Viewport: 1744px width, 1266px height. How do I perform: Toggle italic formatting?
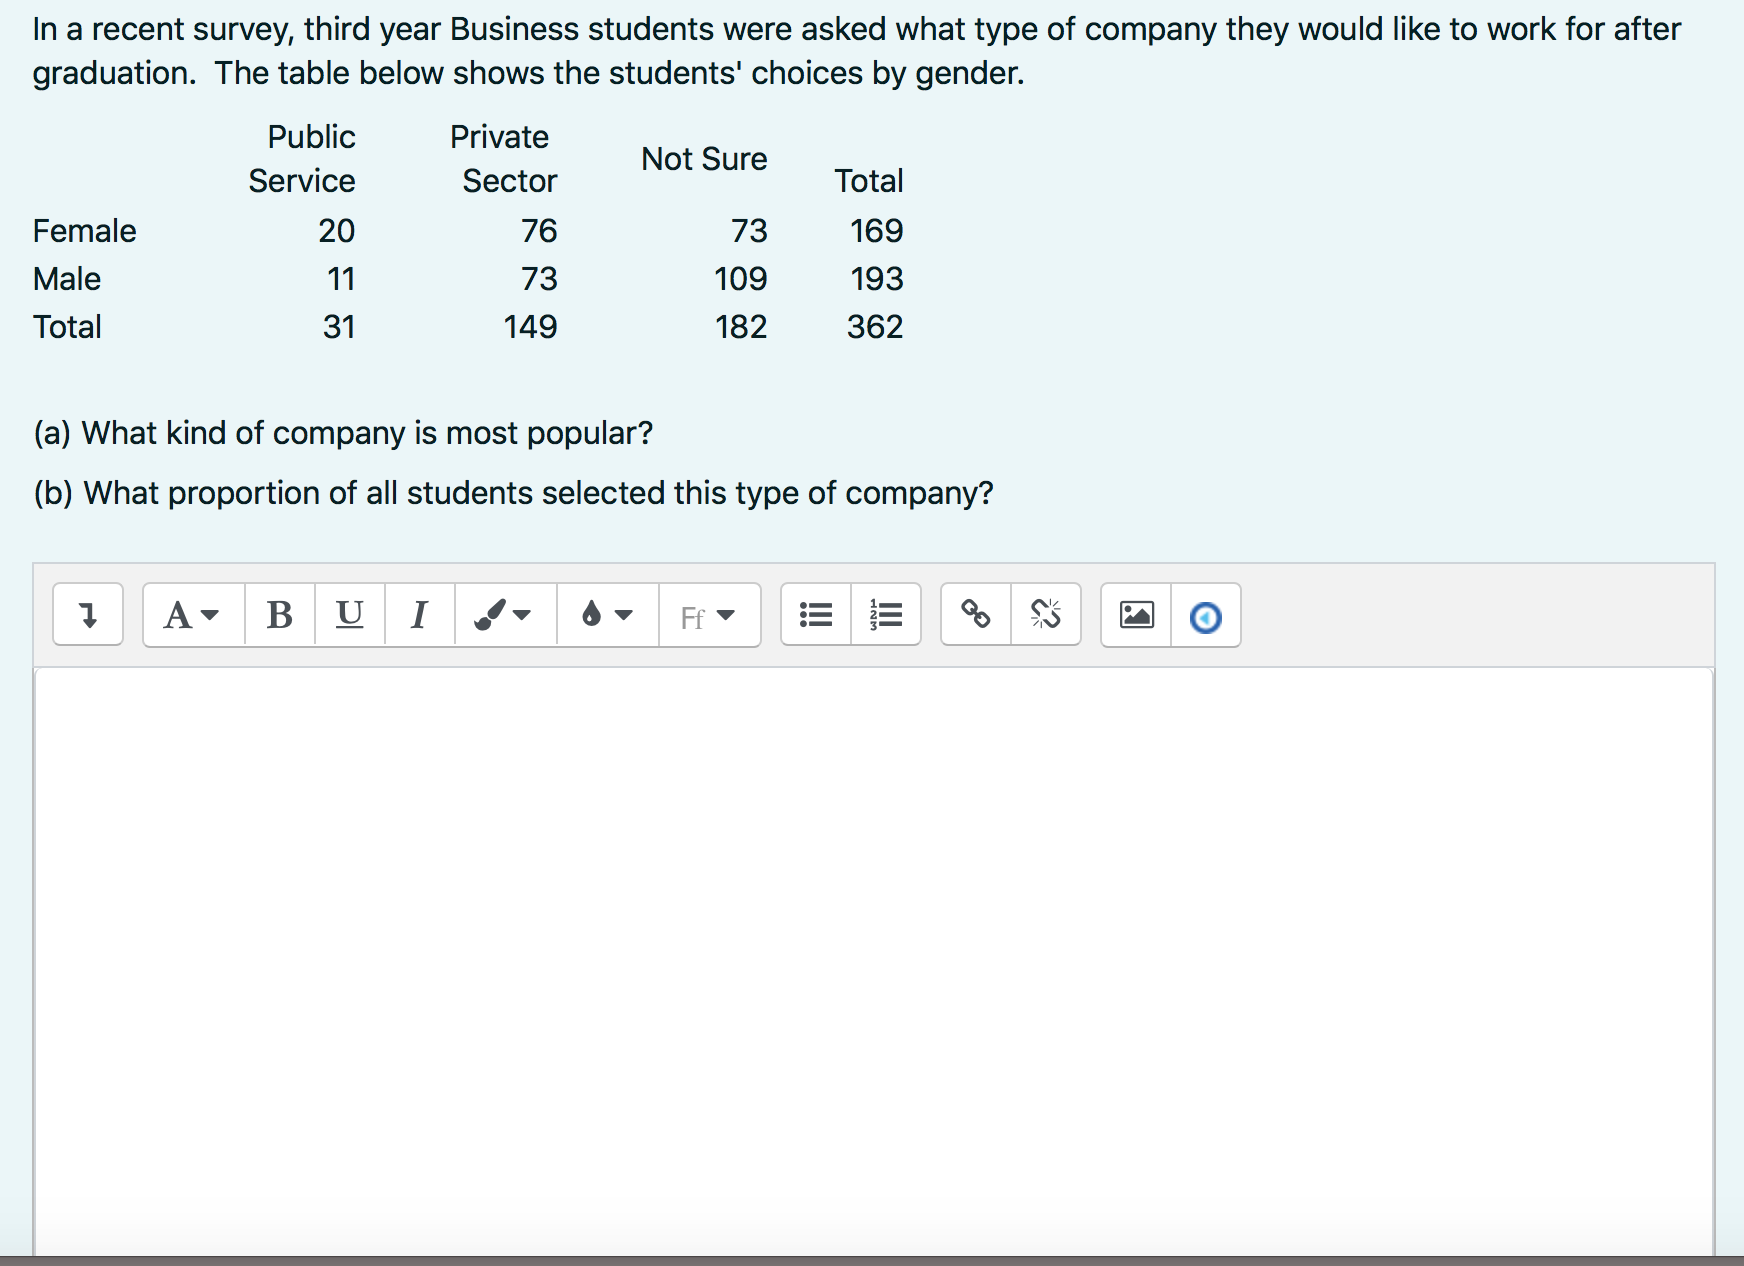[419, 615]
